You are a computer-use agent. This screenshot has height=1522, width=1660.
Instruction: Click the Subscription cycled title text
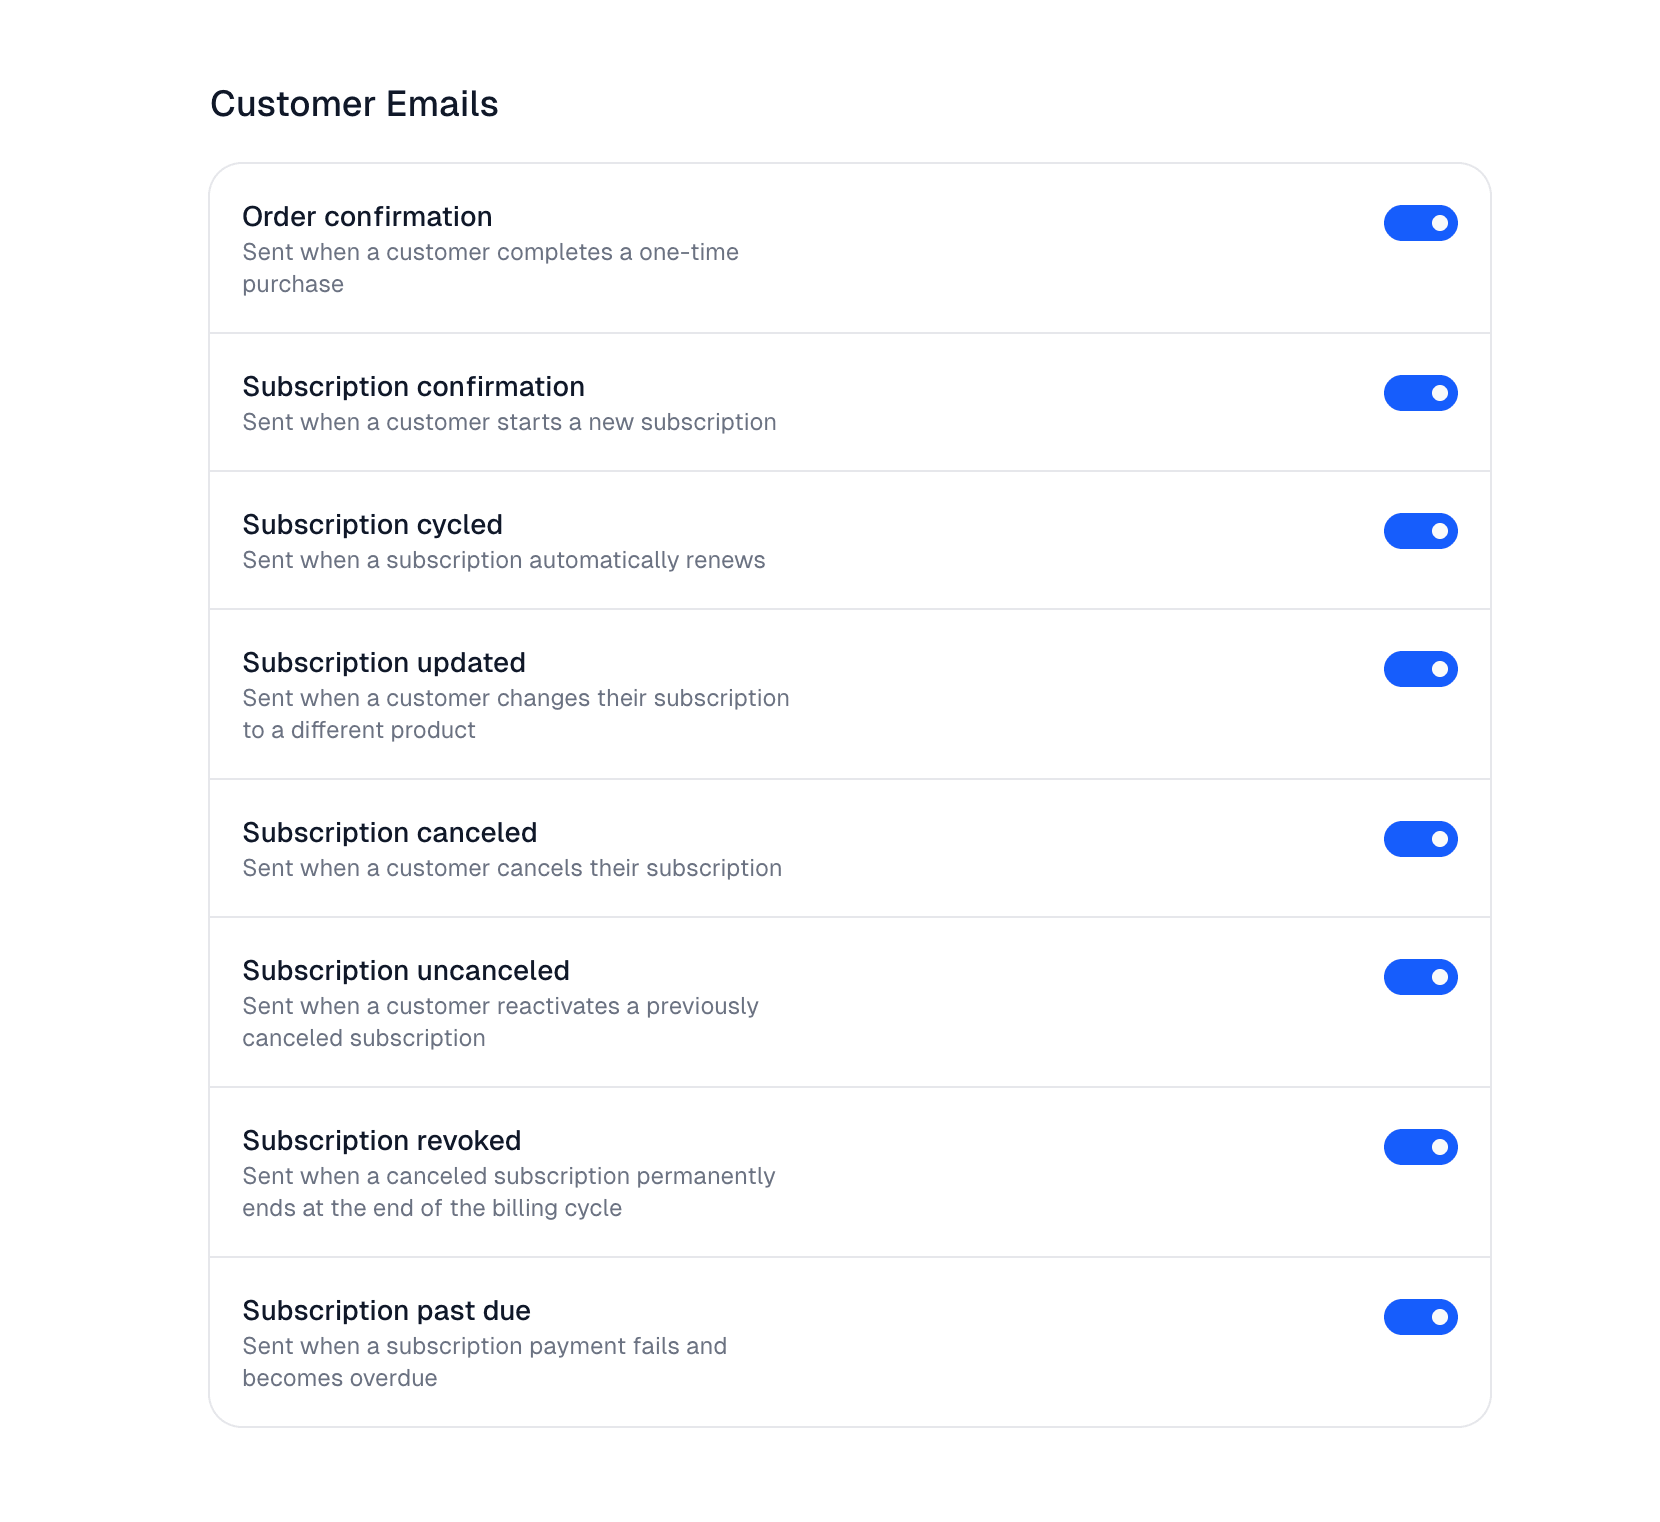click(372, 525)
